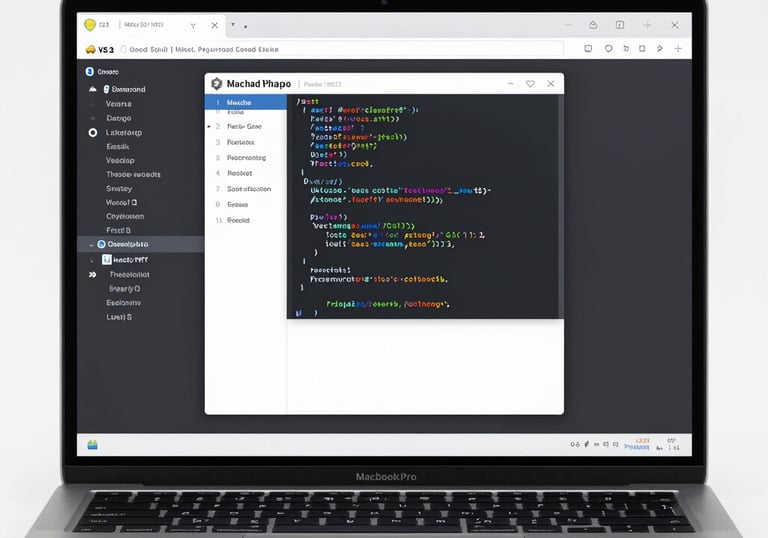Click the leftmost tray icon in the bottom taskbar

575,444
